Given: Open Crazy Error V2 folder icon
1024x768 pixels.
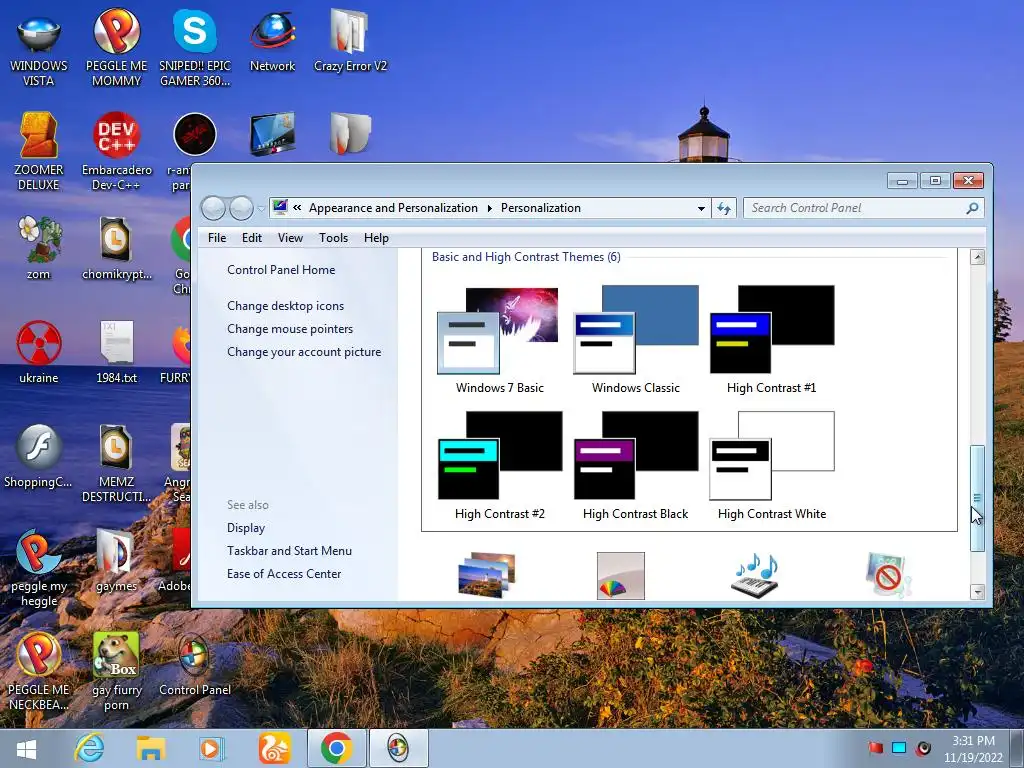Looking at the screenshot, I should click(350, 42).
